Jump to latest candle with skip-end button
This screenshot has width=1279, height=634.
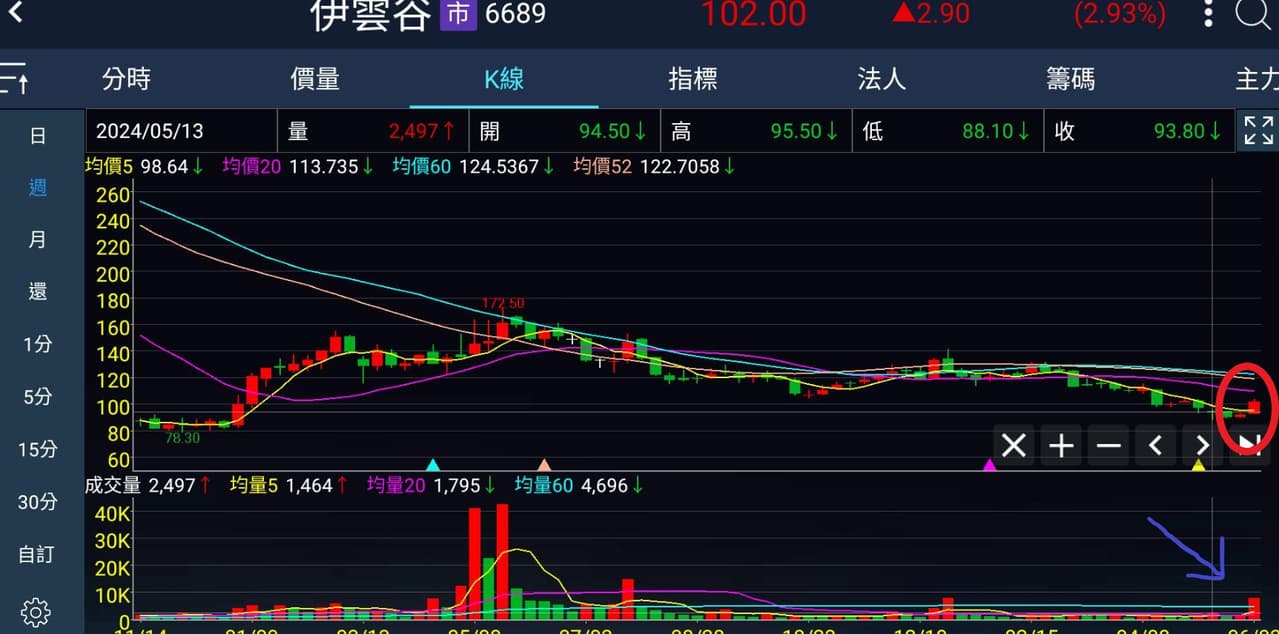[x=1249, y=445]
